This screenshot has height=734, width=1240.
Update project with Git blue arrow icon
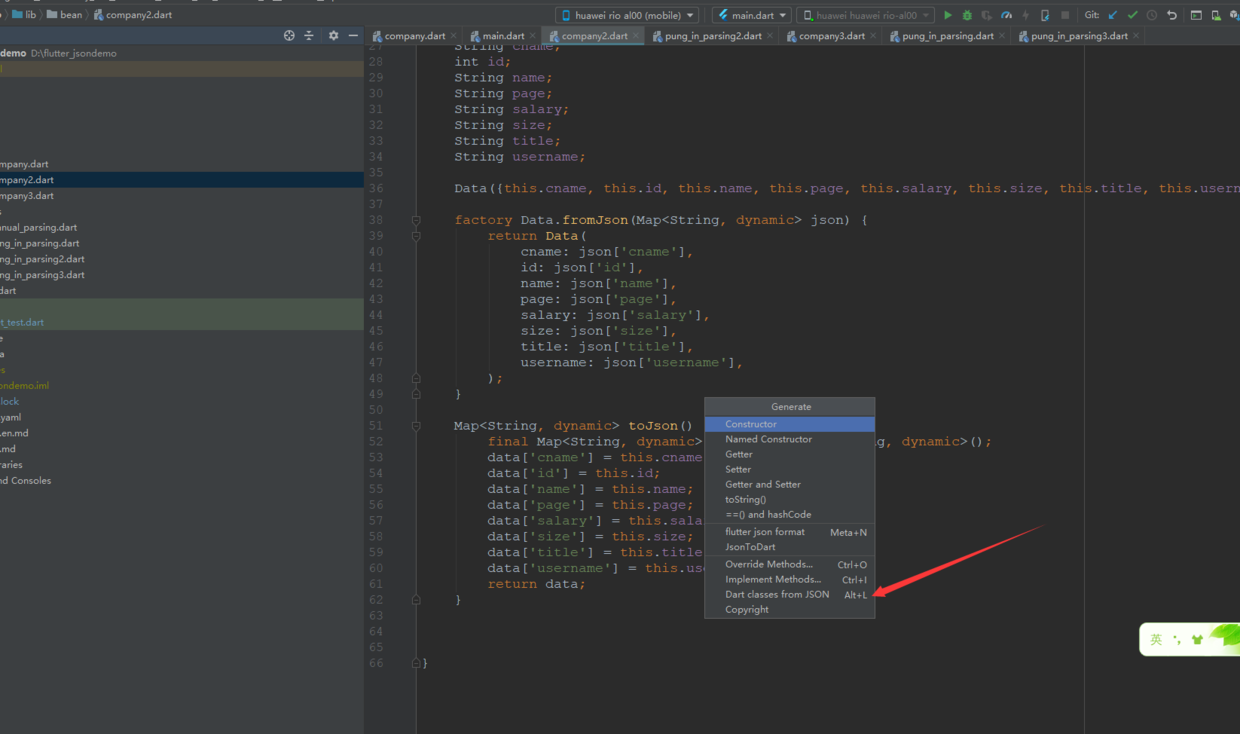(x=1113, y=15)
